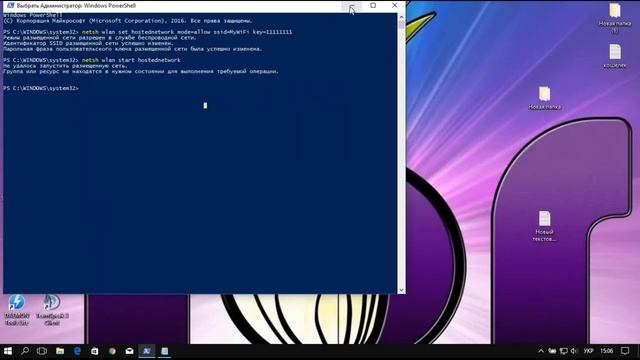The image size is (640, 360).
Task: Open network status icon in the tray
Action: point(564,351)
